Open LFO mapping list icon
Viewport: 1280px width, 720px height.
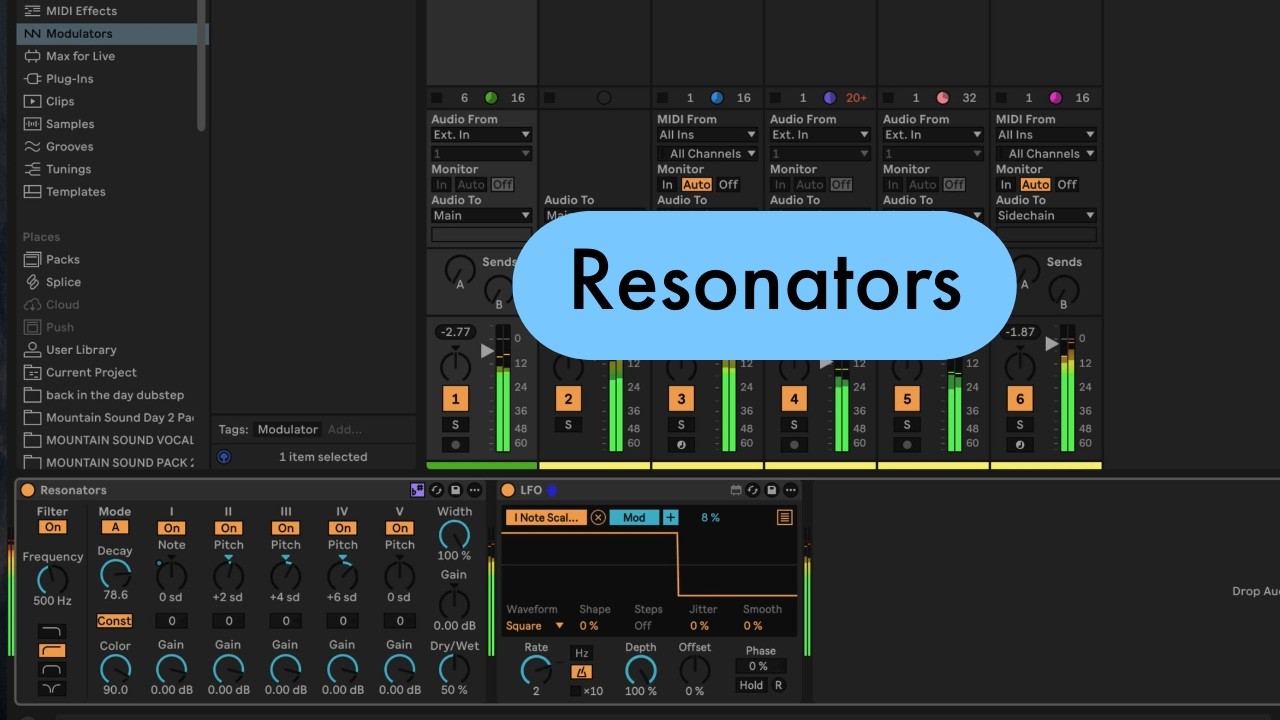[x=784, y=517]
